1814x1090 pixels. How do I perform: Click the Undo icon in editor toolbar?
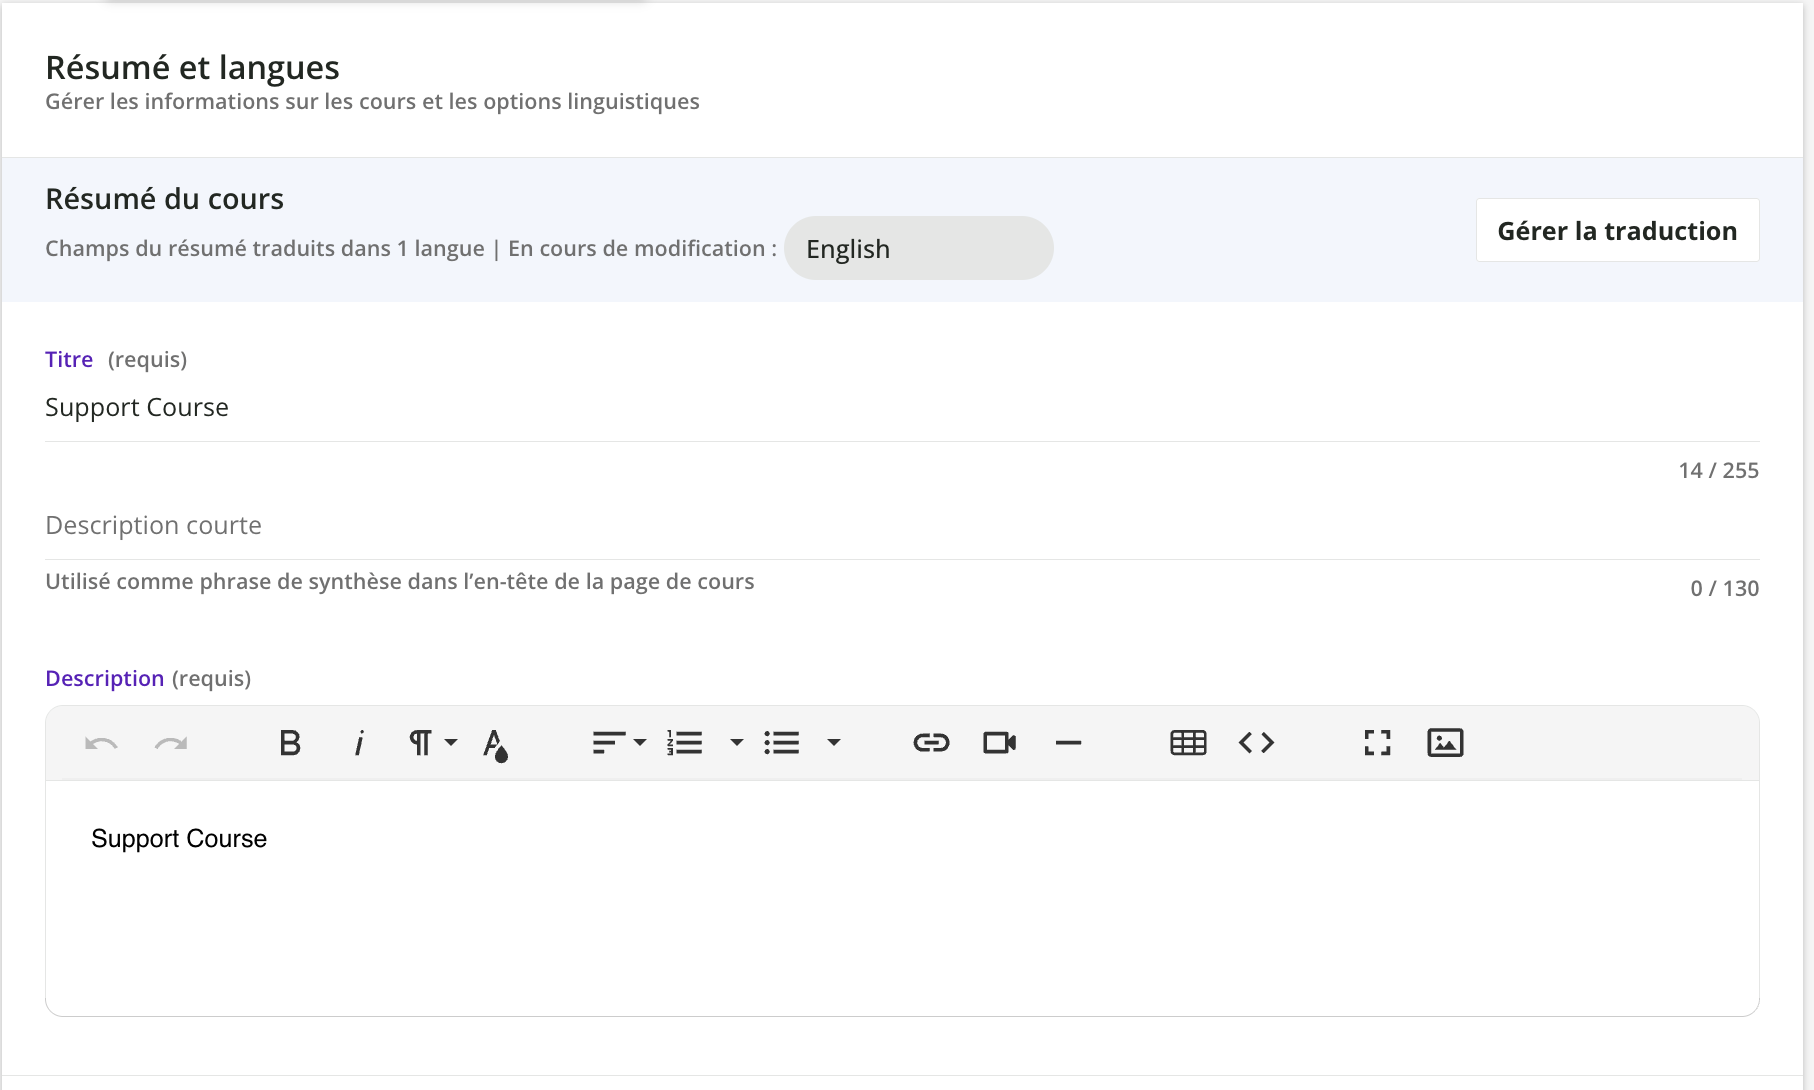101,743
